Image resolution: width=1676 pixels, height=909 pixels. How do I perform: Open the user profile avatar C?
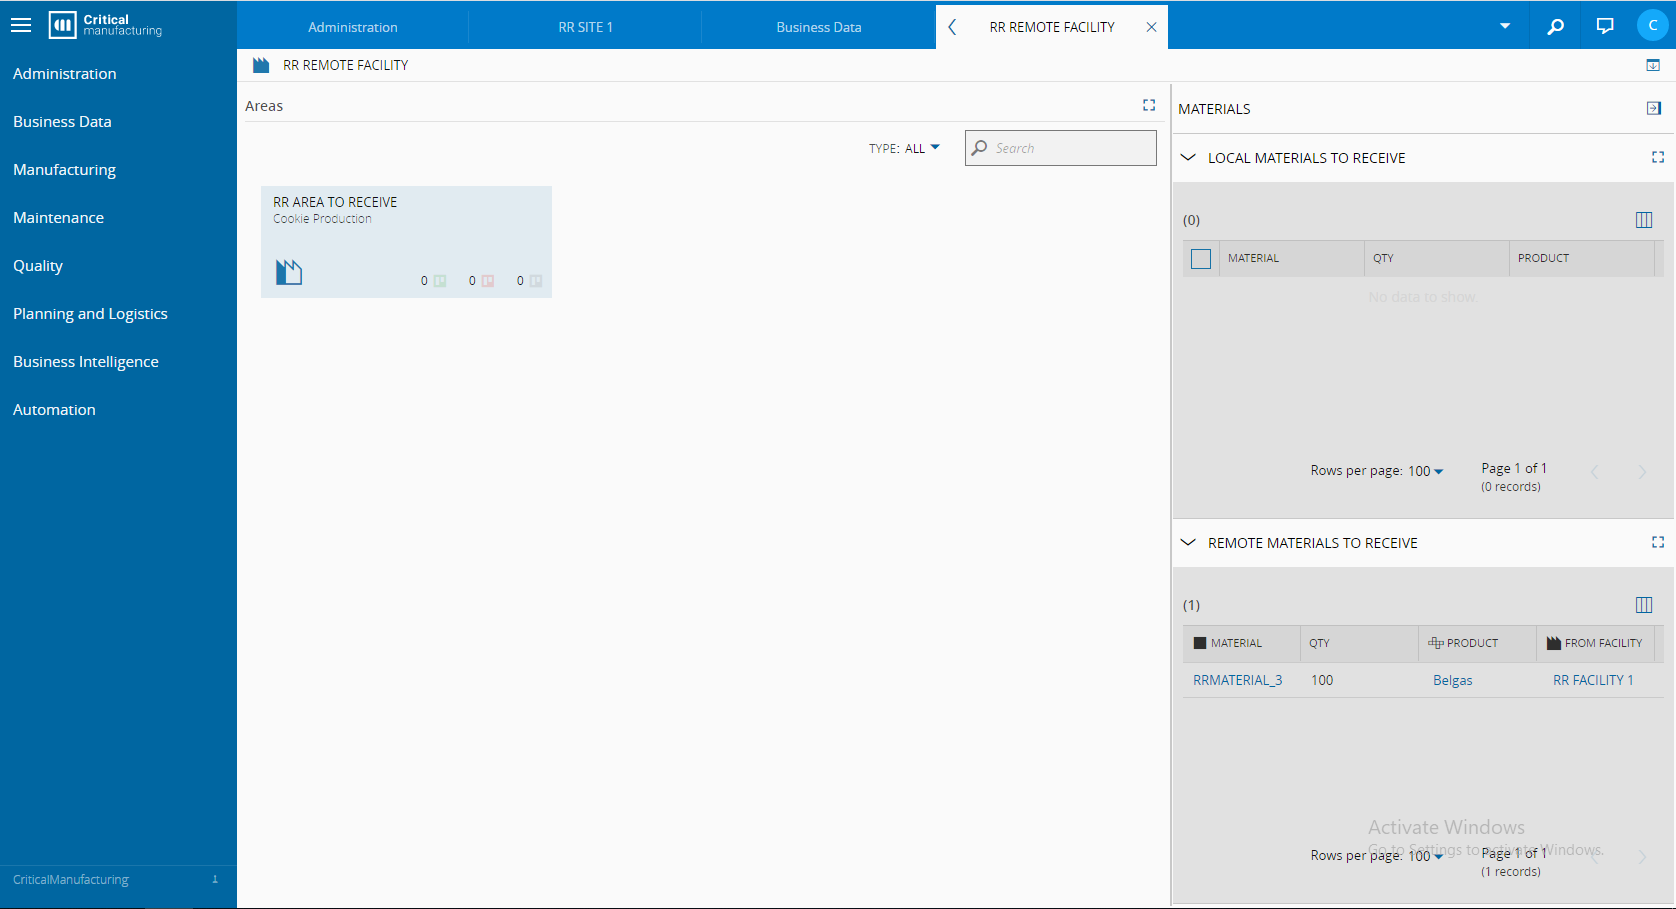click(x=1653, y=25)
